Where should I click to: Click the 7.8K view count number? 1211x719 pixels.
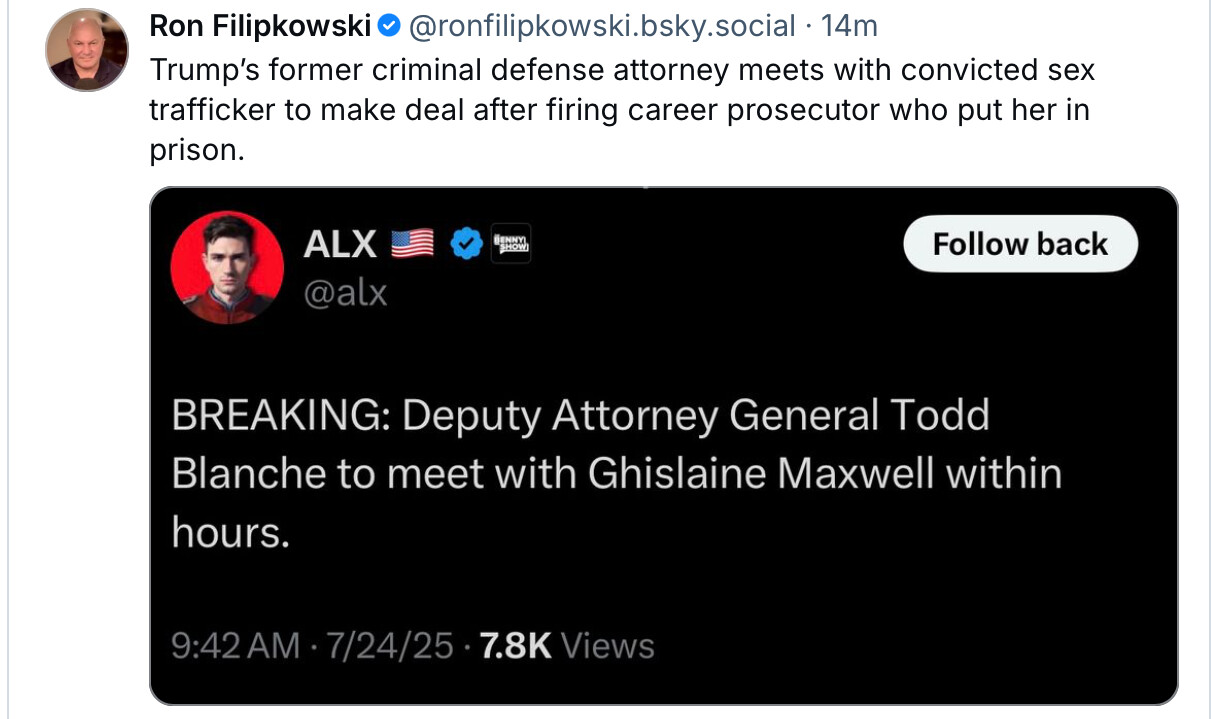click(516, 645)
